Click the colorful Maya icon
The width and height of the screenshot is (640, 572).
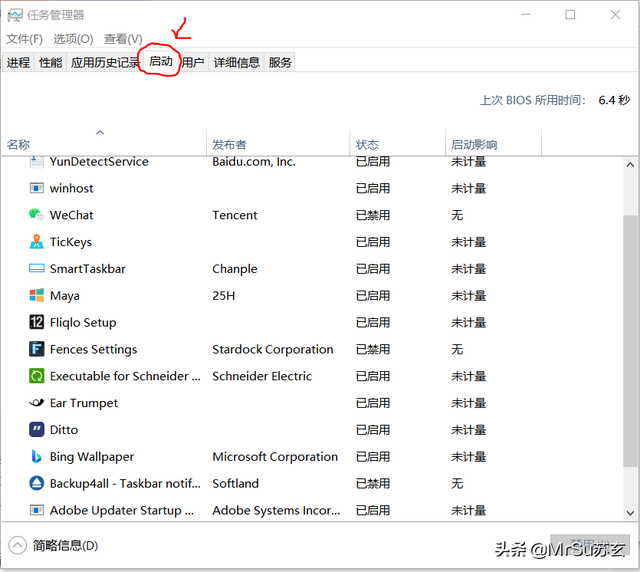(36, 295)
